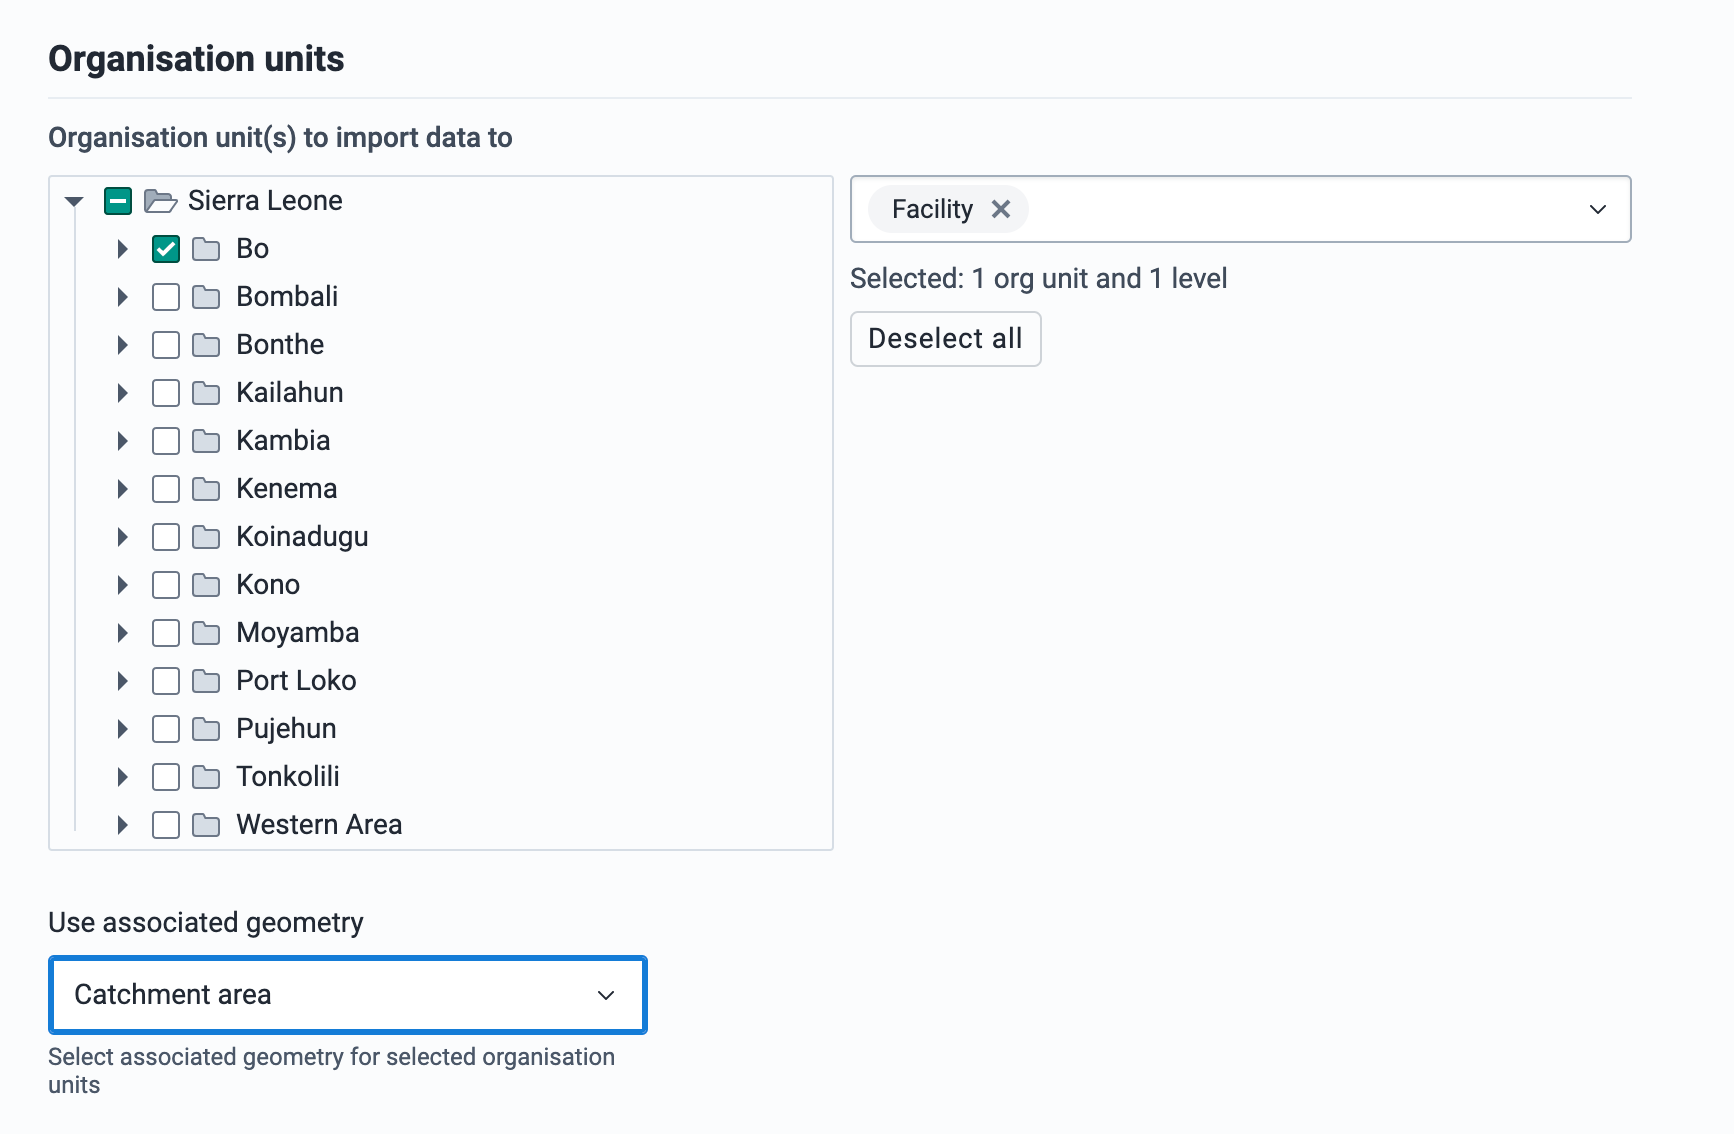Image resolution: width=1734 pixels, height=1134 pixels.
Task: Toggle the Sierra Leone indeterminate checkbox
Action: [118, 201]
